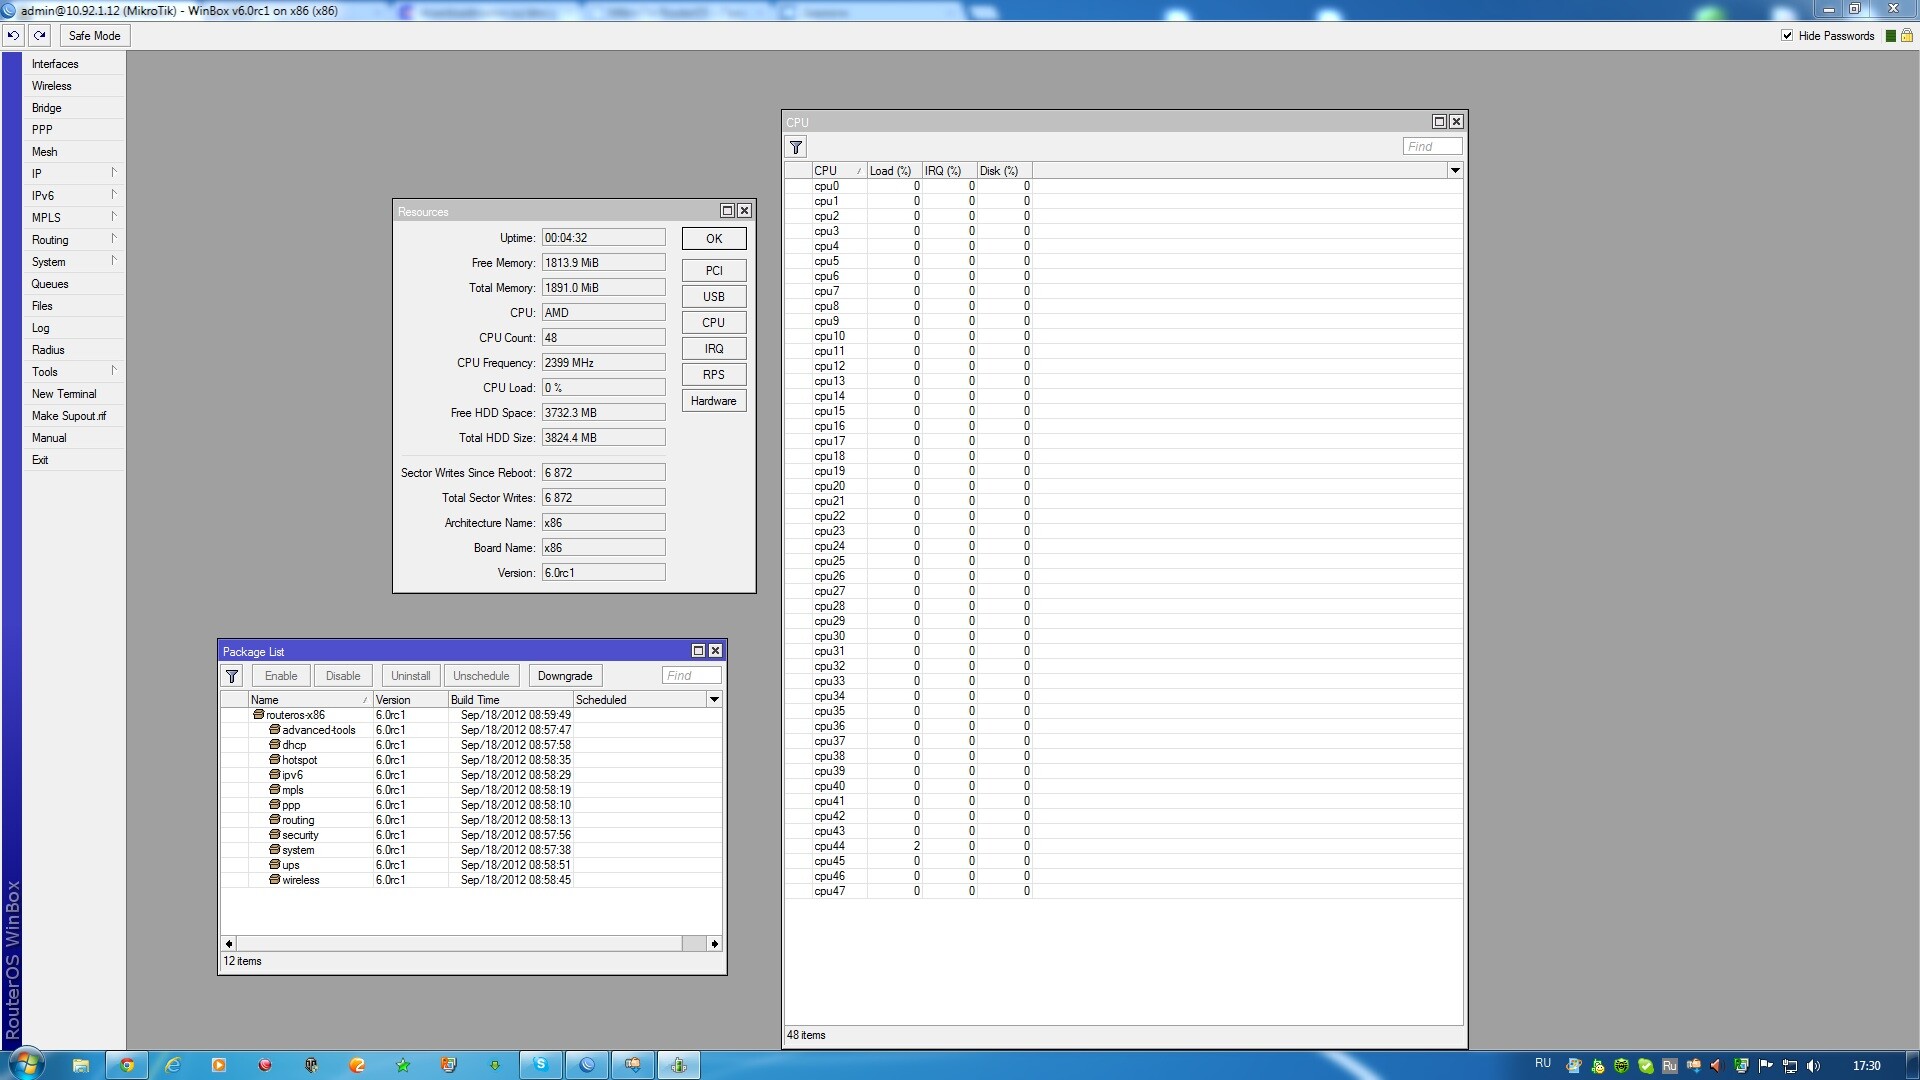Click the Chrome icon in taskbar
1920x1080 pixels.
pos(127,1065)
